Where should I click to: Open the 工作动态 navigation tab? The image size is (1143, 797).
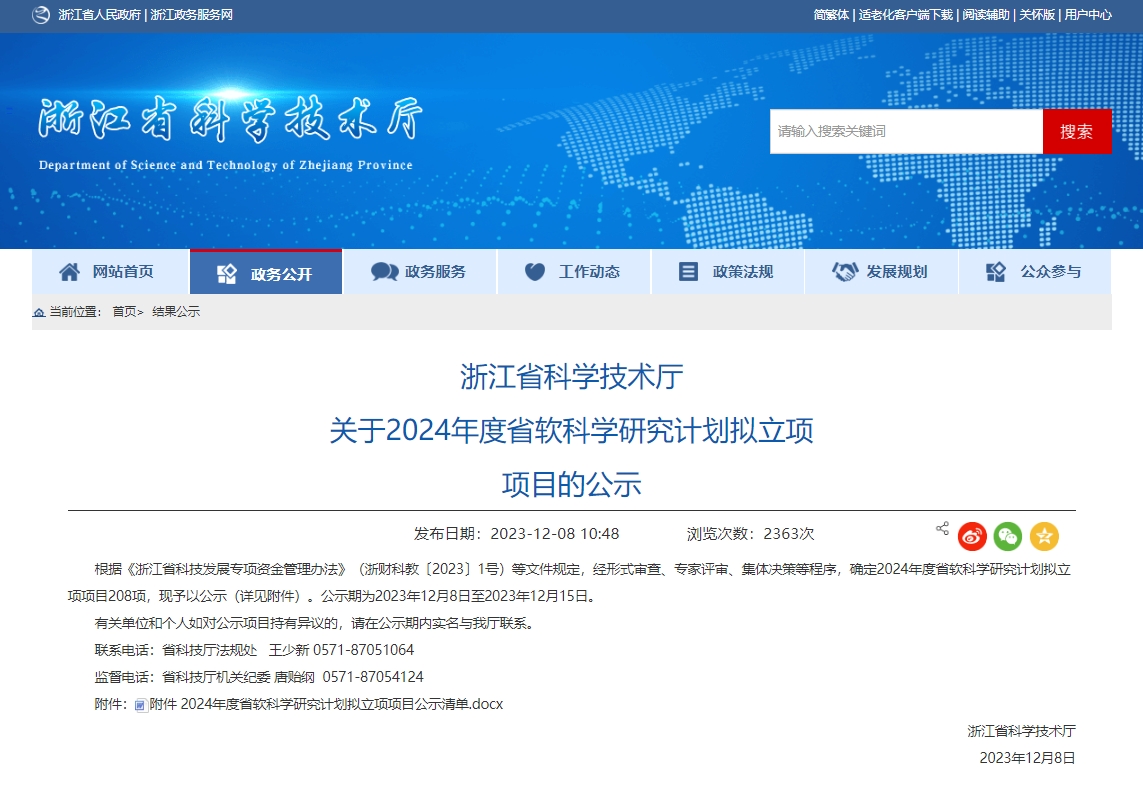click(573, 272)
